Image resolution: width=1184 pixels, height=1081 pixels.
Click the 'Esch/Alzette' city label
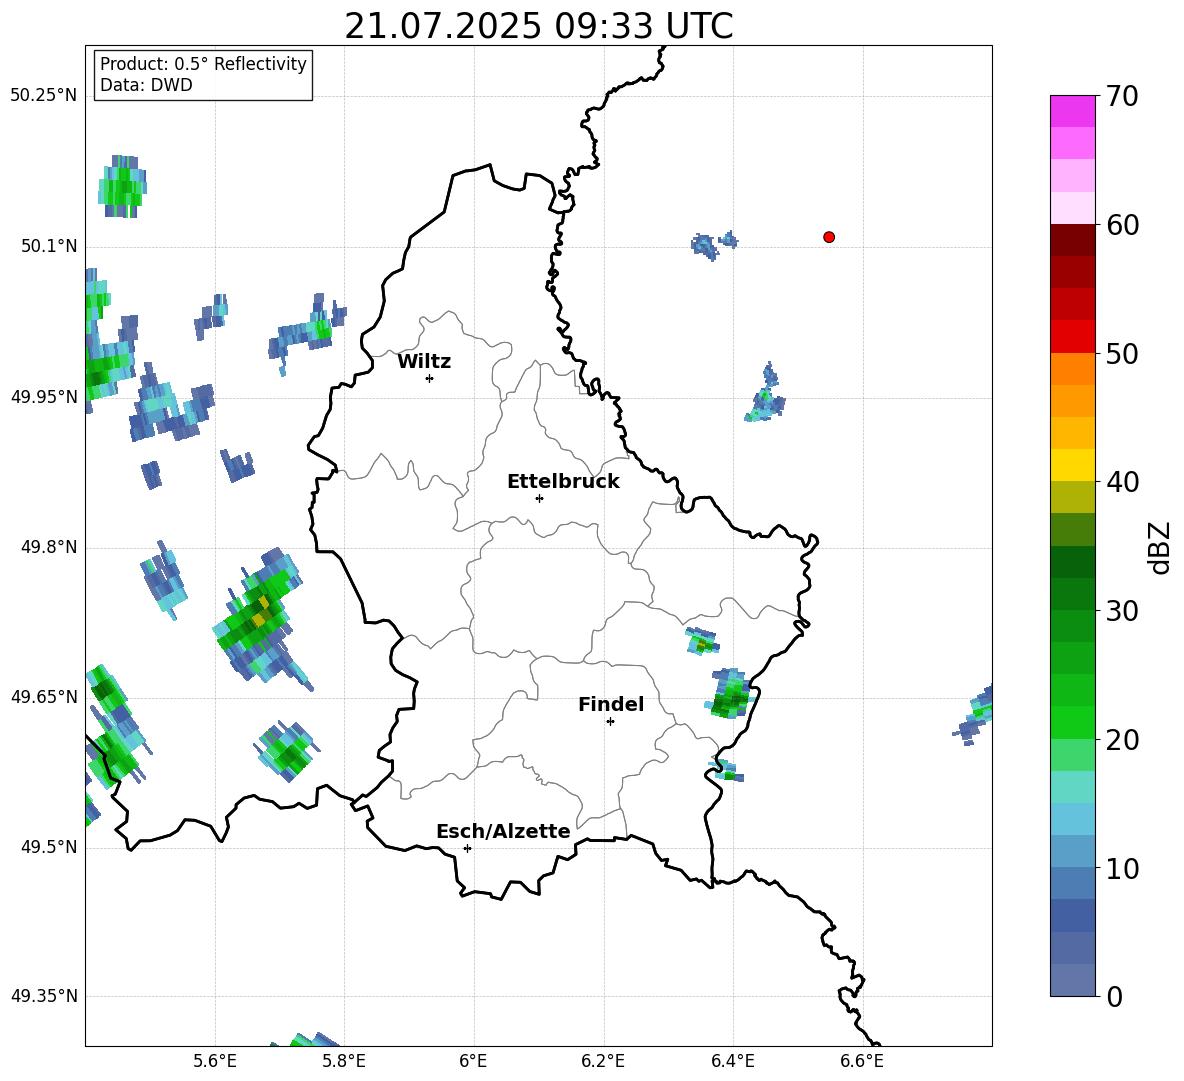pyautogui.click(x=504, y=831)
